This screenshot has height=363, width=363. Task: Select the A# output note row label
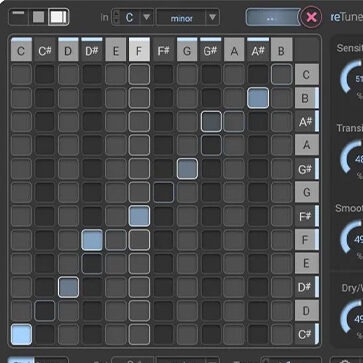pyautogui.click(x=307, y=122)
